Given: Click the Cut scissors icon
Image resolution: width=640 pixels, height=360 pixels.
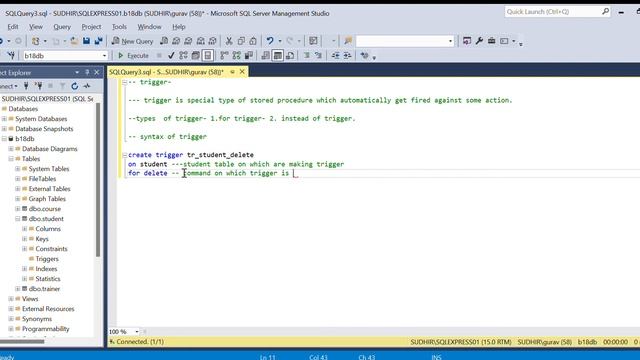Looking at the screenshot, I should point(229,41).
